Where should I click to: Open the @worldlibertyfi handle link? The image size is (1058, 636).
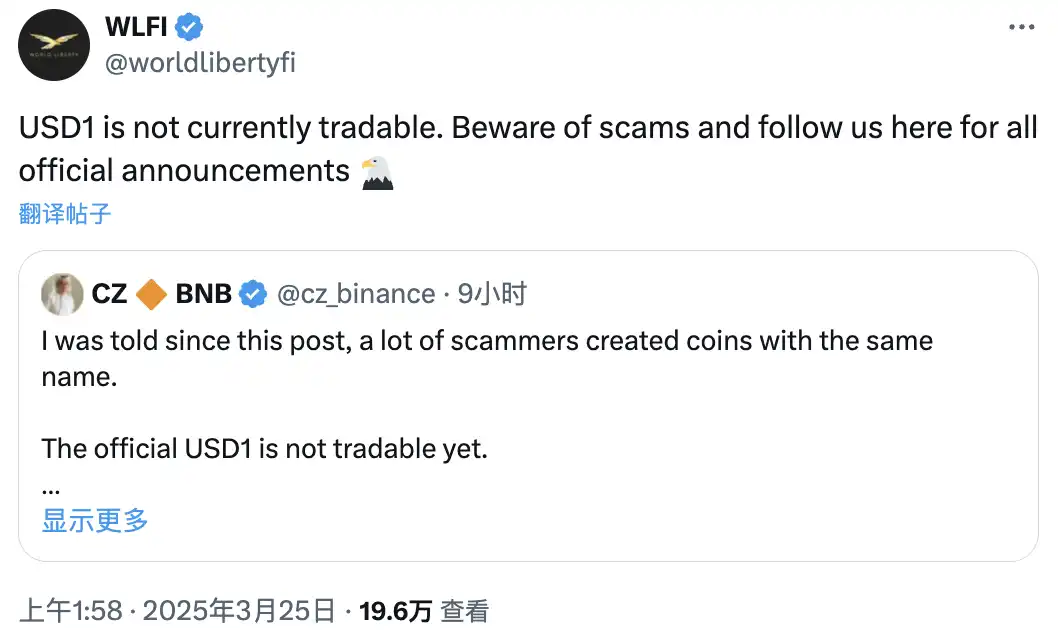click(x=200, y=62)
